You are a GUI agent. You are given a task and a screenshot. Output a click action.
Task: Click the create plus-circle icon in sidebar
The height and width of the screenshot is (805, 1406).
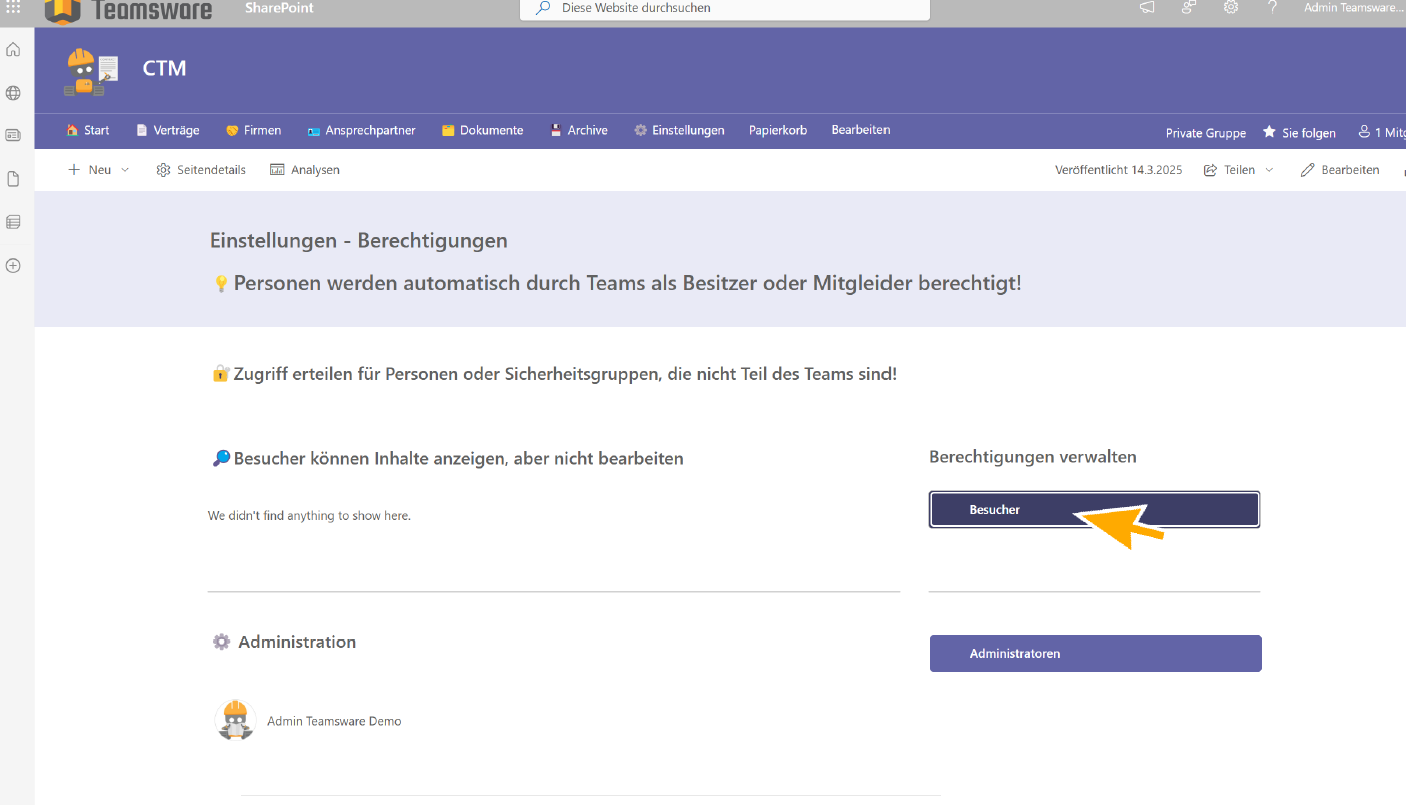click(13, 266)
